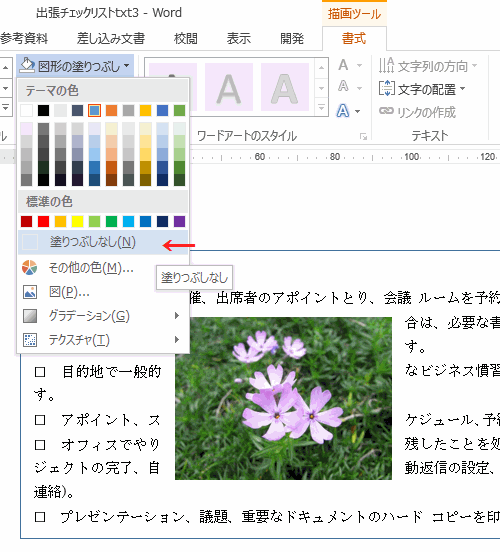Open ワードアートのスタイル dialog launcher
This screenshot has height=552, width=500.
(363, 137)
